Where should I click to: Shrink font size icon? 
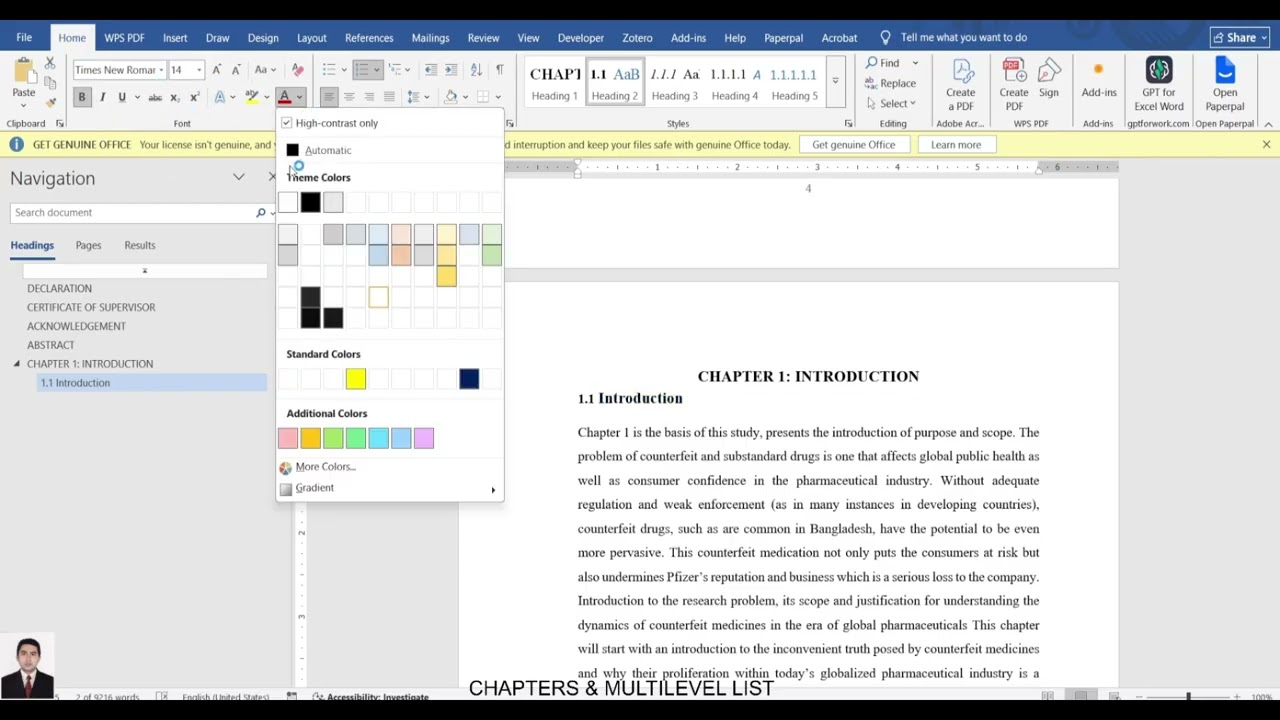point(236,70)
